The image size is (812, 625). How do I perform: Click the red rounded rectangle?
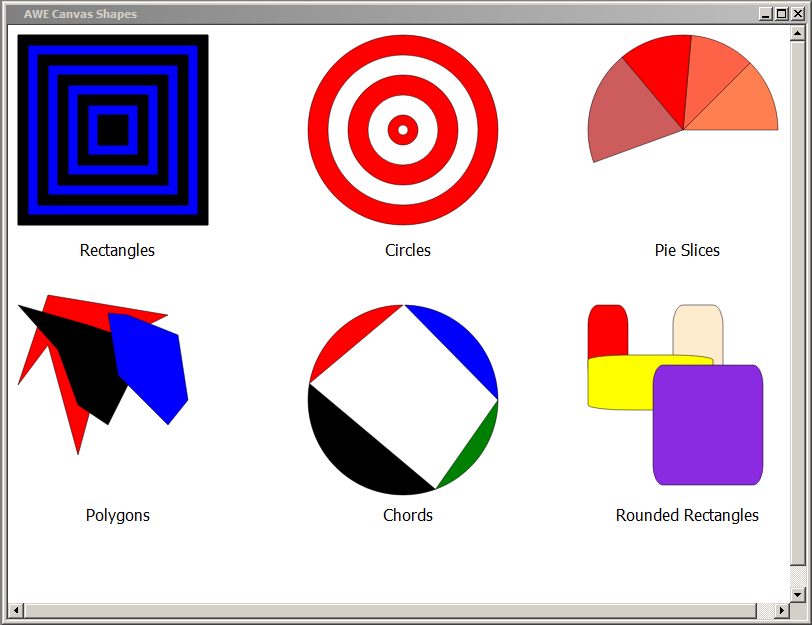pos(608,330)
